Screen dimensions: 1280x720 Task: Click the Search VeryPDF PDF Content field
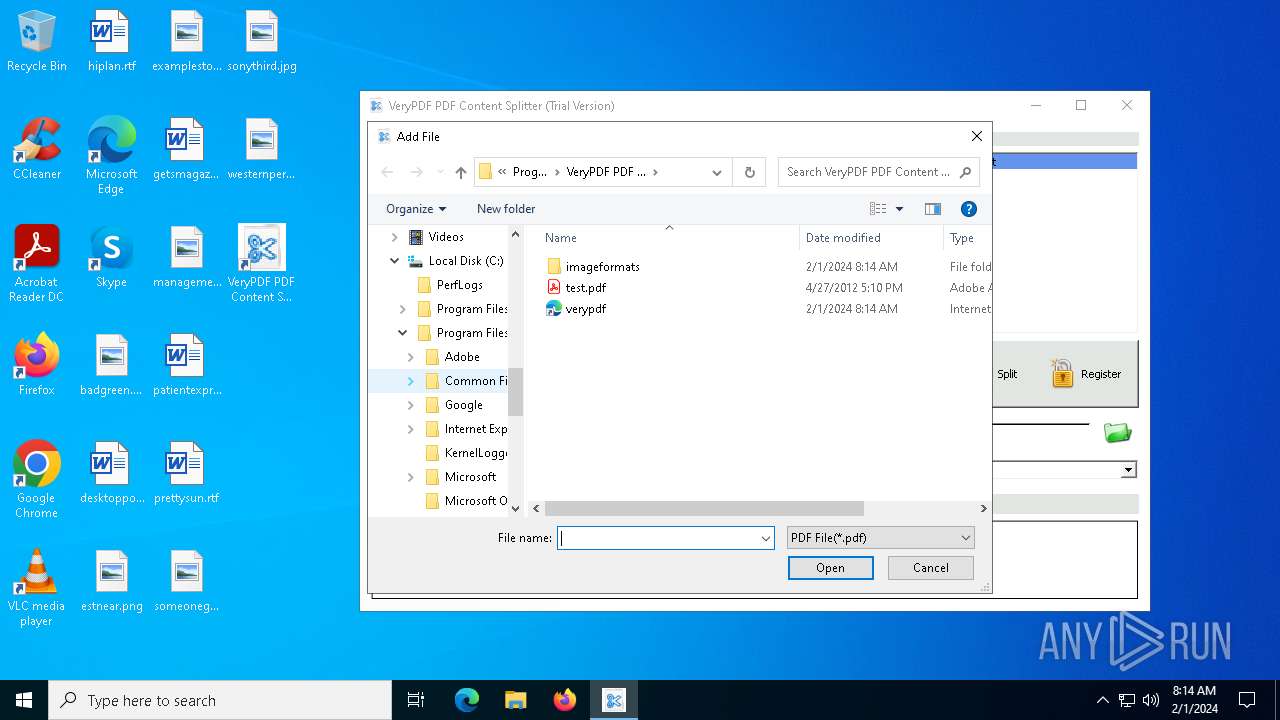[868, 172]
